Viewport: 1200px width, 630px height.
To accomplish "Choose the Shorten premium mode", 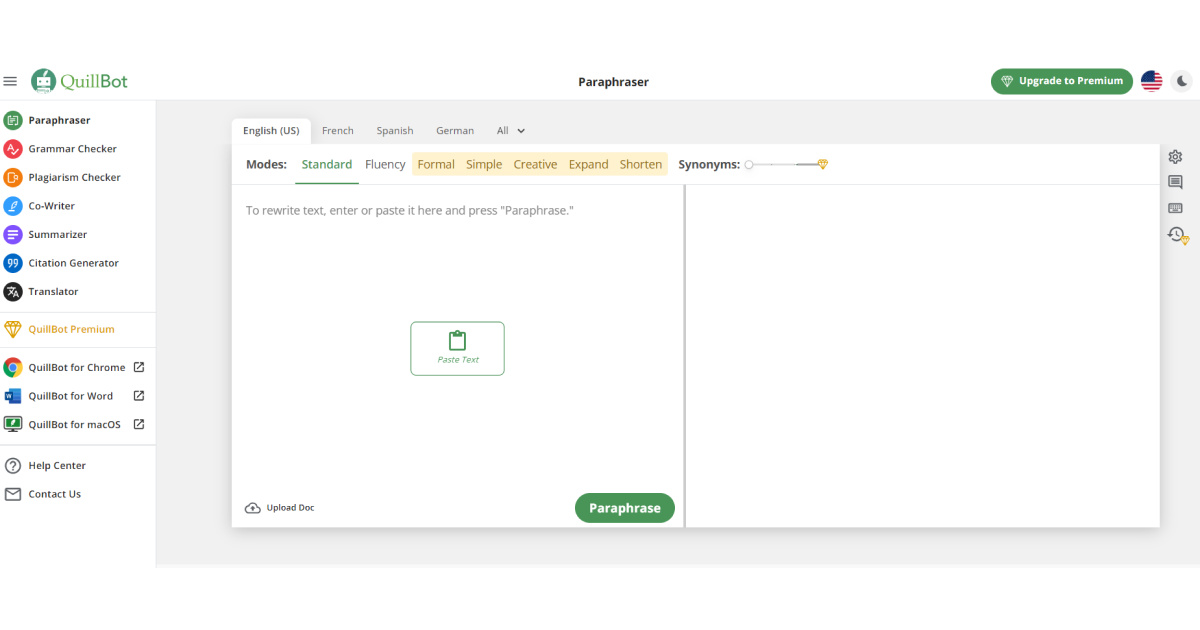I will (641, 165).
